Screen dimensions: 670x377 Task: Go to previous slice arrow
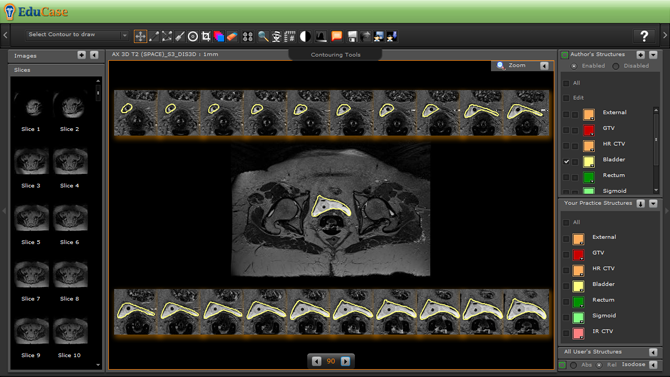[316, 362]
